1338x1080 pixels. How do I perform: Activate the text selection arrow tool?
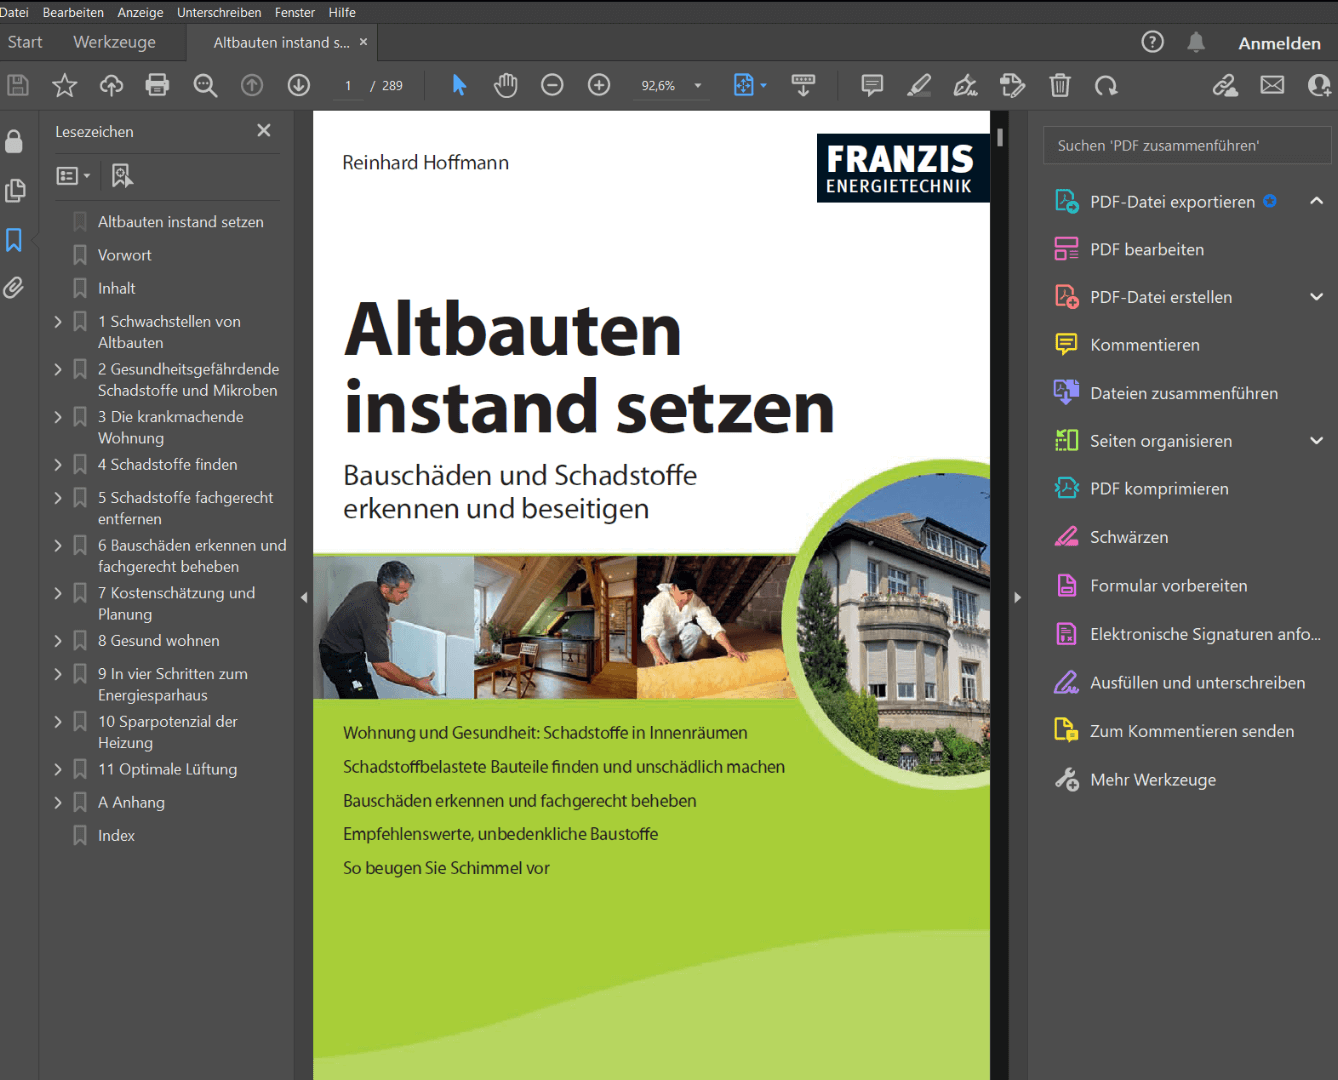pyautogui.click(x=458, y=85)
